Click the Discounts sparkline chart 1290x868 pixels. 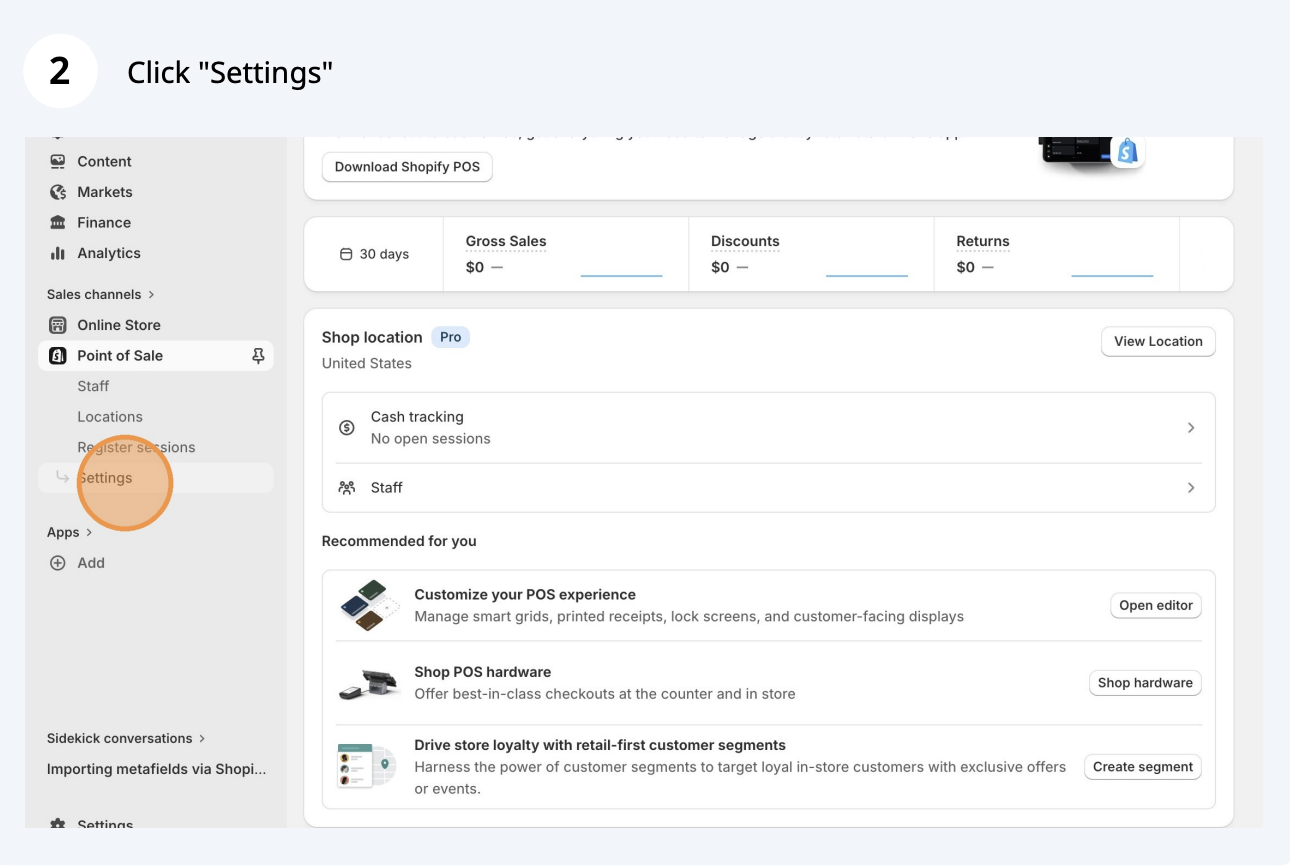click(867, 274)
